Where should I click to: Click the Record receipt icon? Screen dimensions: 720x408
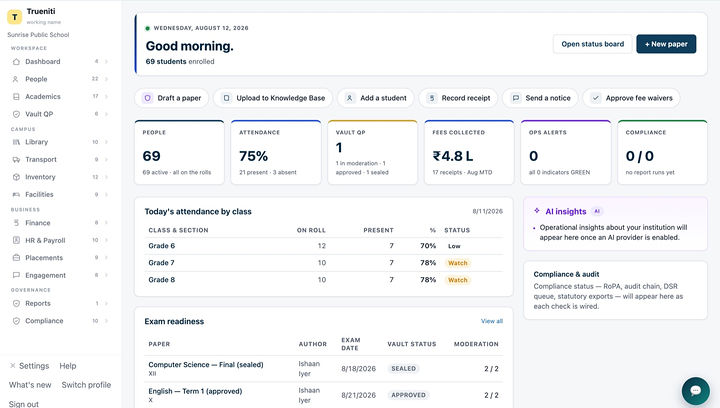[x=432, y=98]
